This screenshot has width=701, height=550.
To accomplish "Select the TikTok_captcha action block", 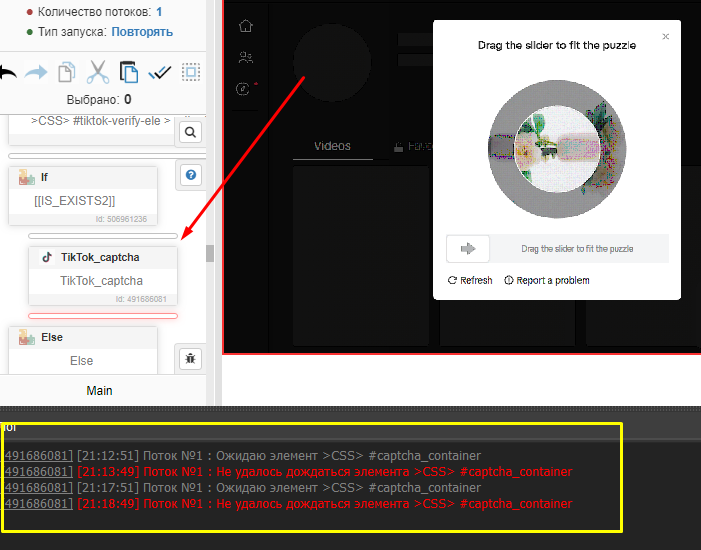I will [x=102, y=270].
